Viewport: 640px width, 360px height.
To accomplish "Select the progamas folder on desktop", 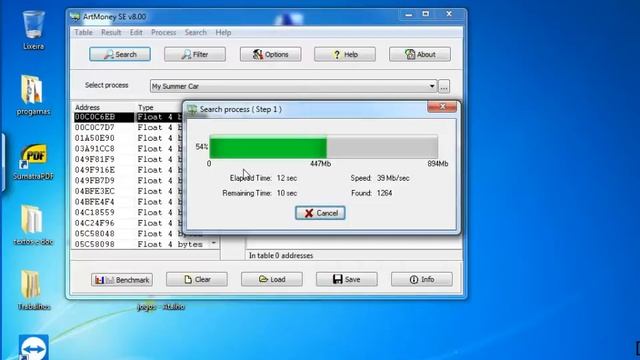I will click(x=33, y=95).
